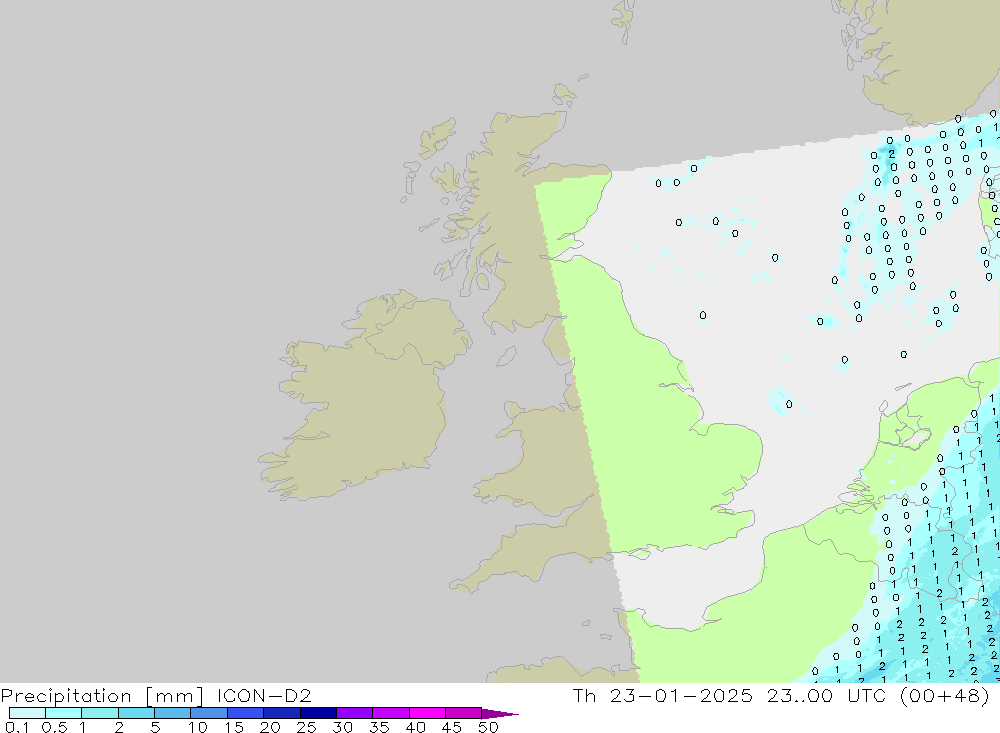This screenshot has width=1000, height=733.
Task: Click the '45' legend scale label
Action: (452, 727)
